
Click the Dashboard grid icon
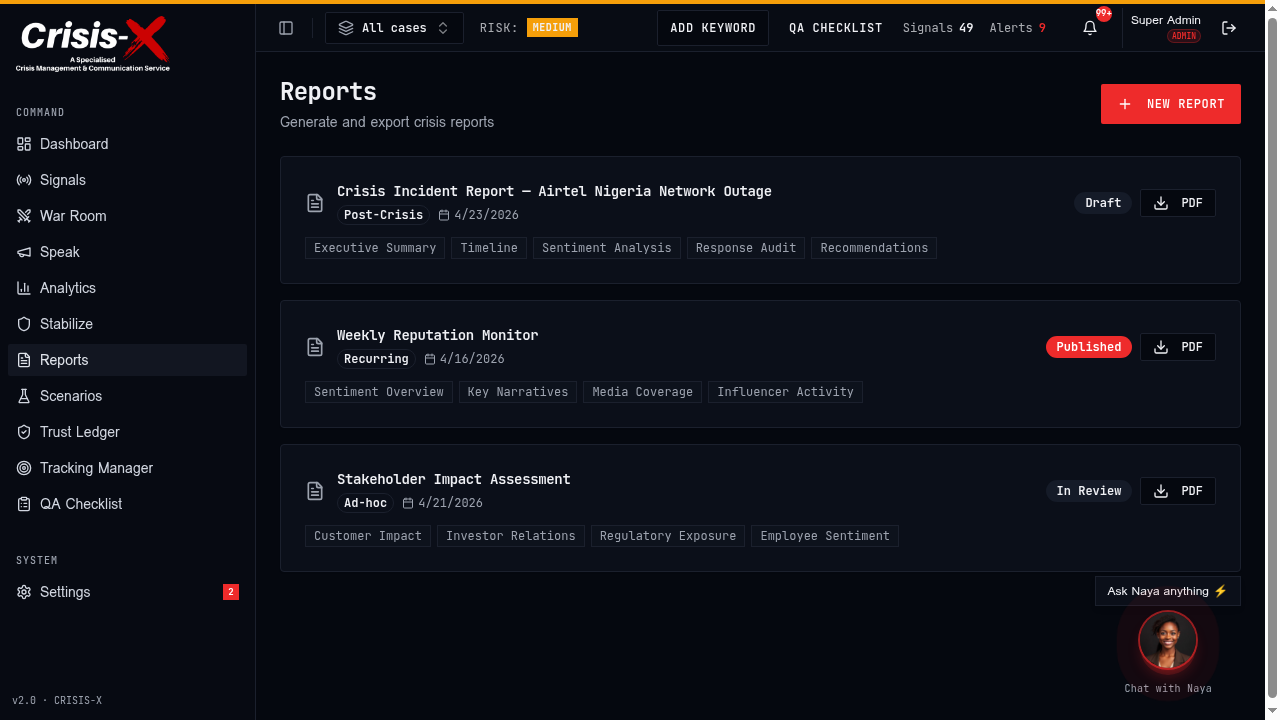[24, 144]
